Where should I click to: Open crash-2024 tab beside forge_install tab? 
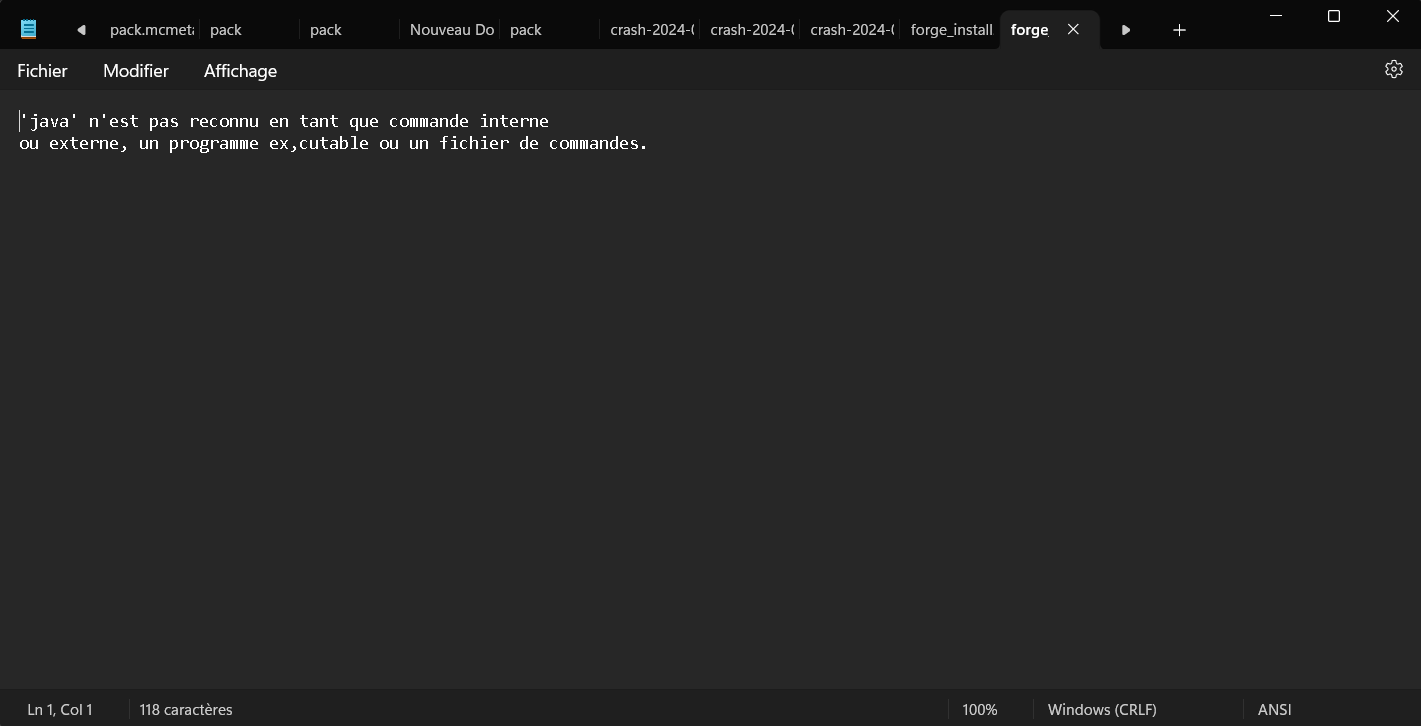click(x=851, y=29)
